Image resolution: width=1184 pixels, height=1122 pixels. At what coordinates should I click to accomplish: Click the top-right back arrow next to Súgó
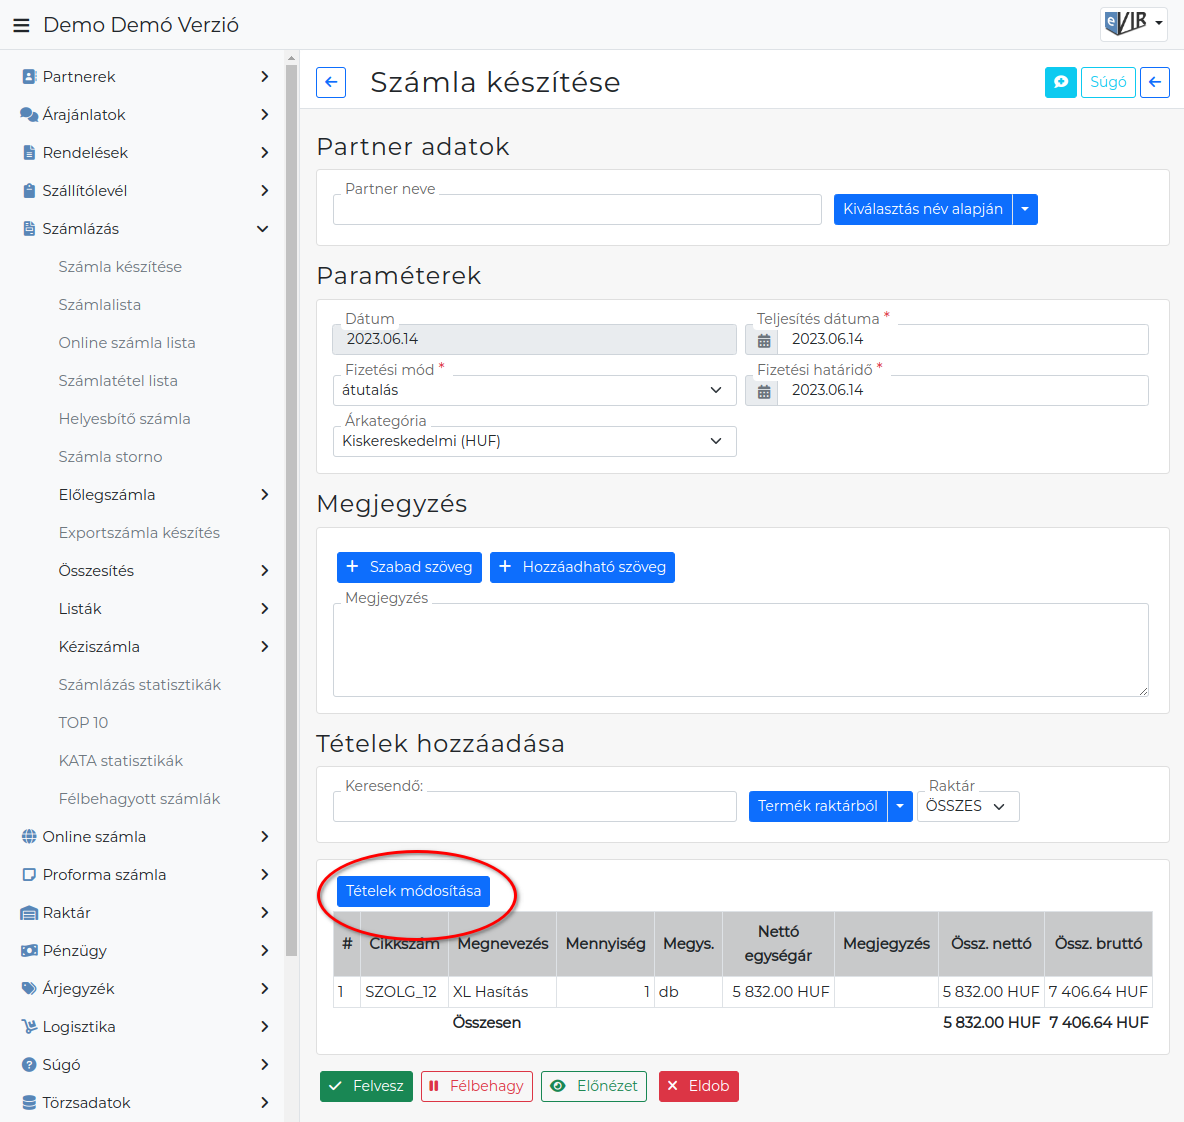(1155, 82)
